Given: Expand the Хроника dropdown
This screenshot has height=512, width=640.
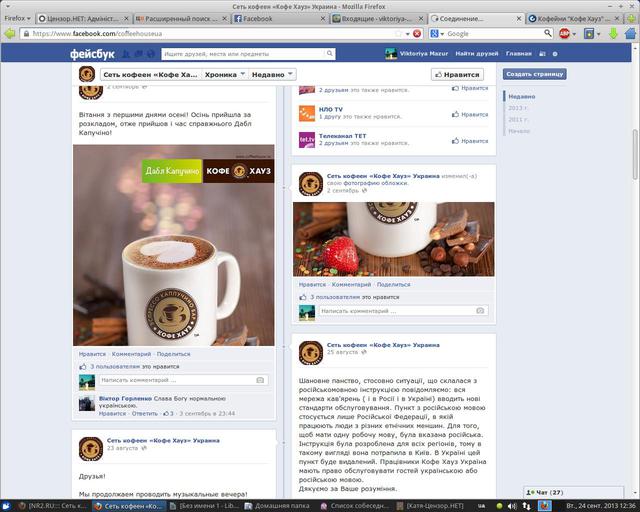Looking at the screenshot, I should [x=224, y=75].
